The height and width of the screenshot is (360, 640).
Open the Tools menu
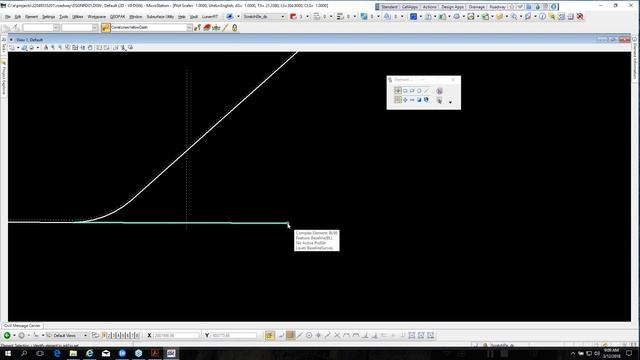(x=63, y=17)
